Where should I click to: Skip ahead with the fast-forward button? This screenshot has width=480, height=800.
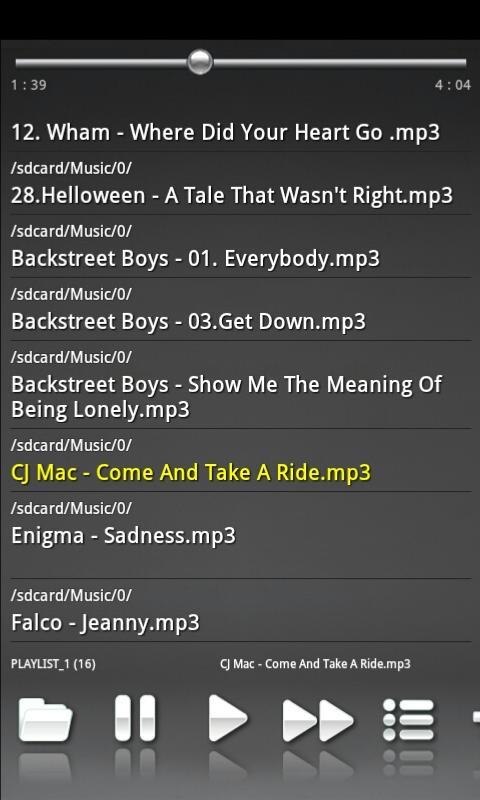(318, 720)
